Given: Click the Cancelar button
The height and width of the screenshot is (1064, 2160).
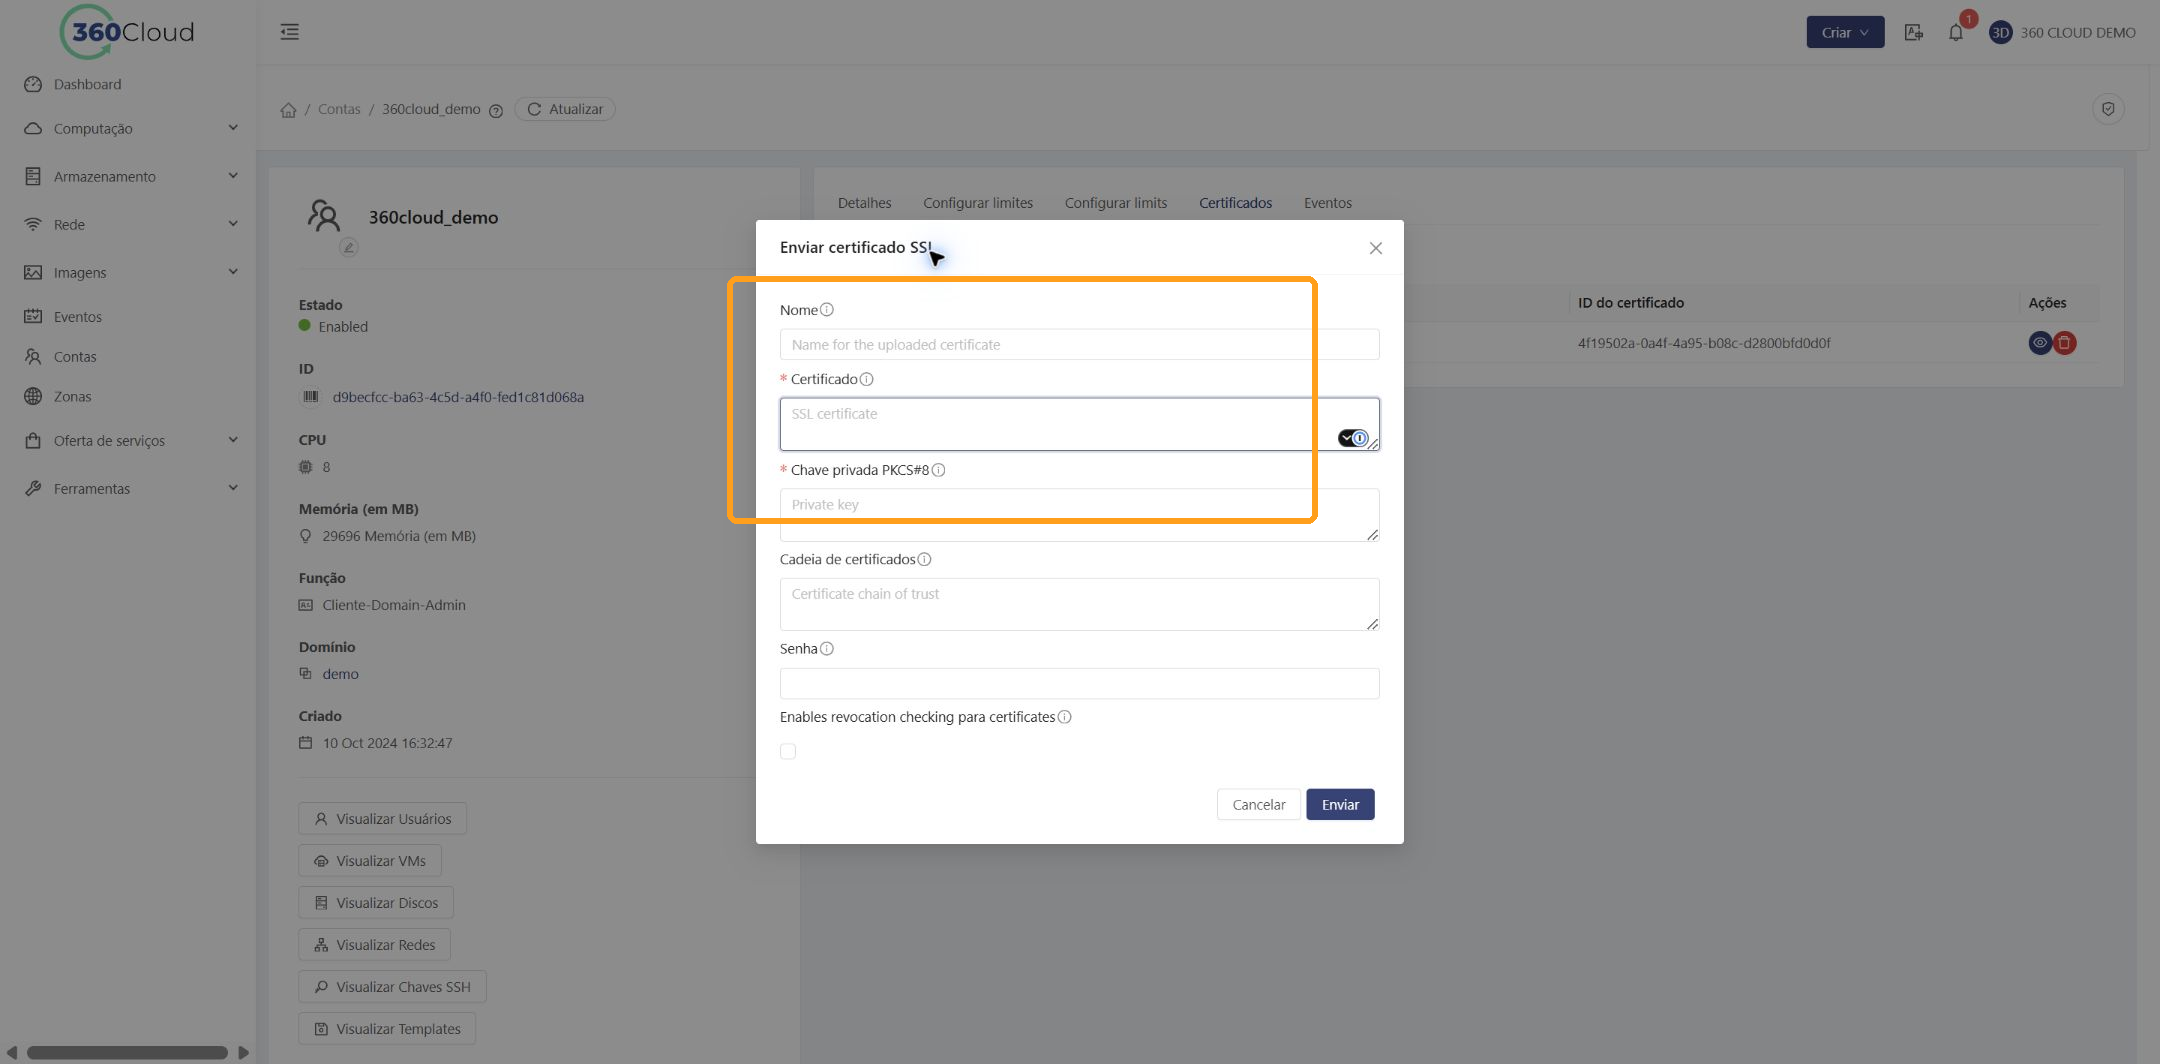Looking at the screenshot, I should coord(1259,804).
